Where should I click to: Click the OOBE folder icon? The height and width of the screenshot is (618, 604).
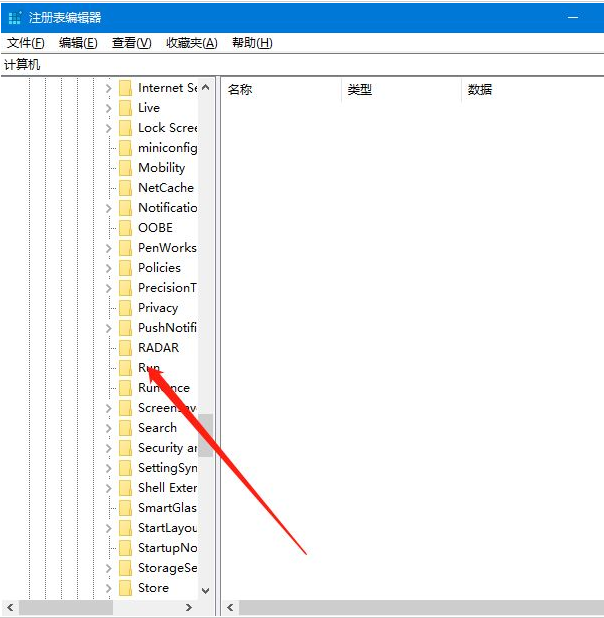[125, 228]
